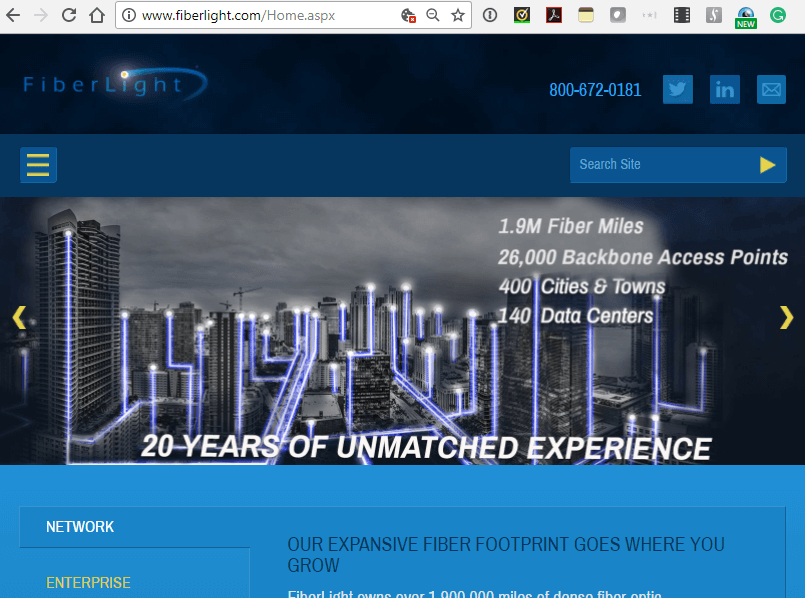
Task: Click inside the Search Site field
Action: click(x=650, y=164)
